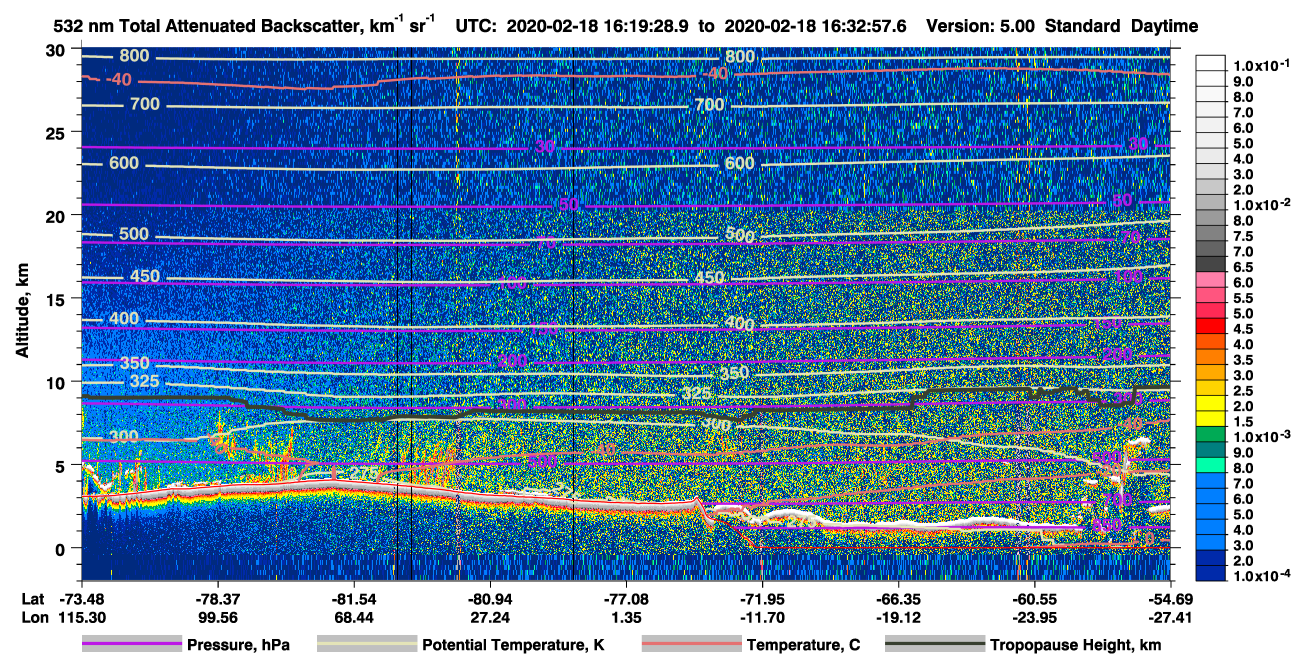Click the 'Version: 5.00' text
Image resolution: width=1300 pixels, height=667 pixels.
coord(981,27)
